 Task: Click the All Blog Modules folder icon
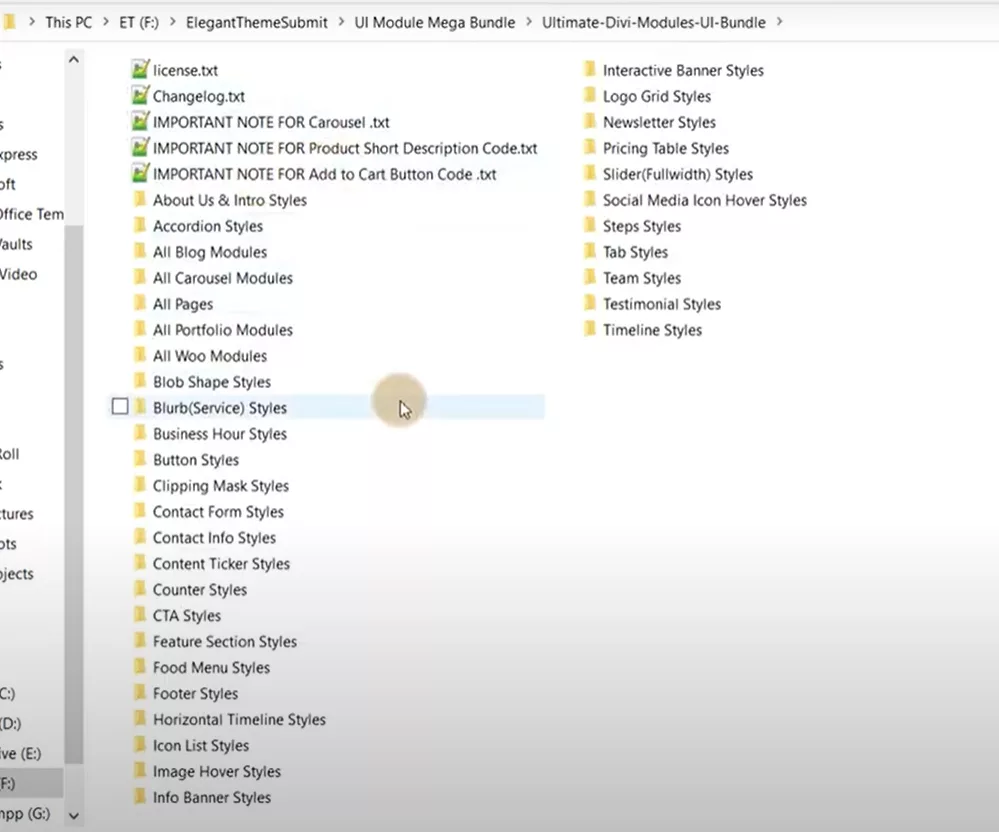click(x=140, y=252)
